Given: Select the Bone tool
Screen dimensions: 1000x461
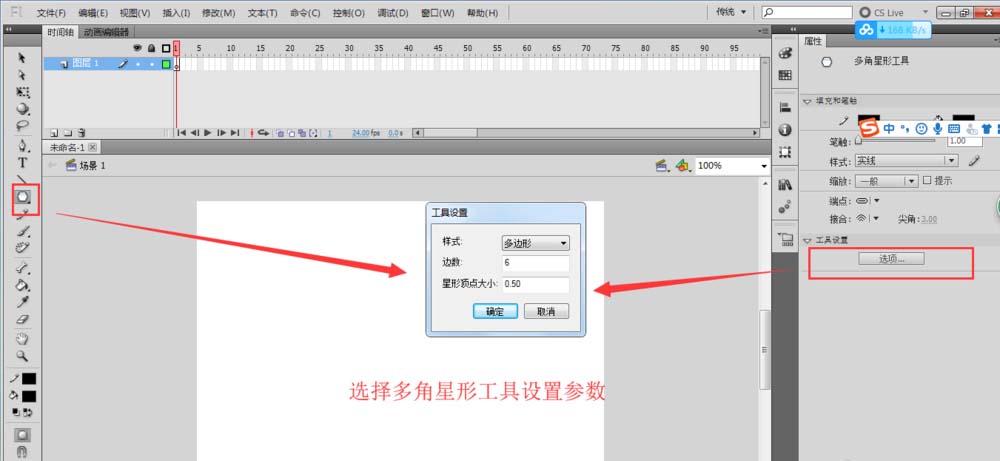Looking at the screenshot, I should pos(22,268).
